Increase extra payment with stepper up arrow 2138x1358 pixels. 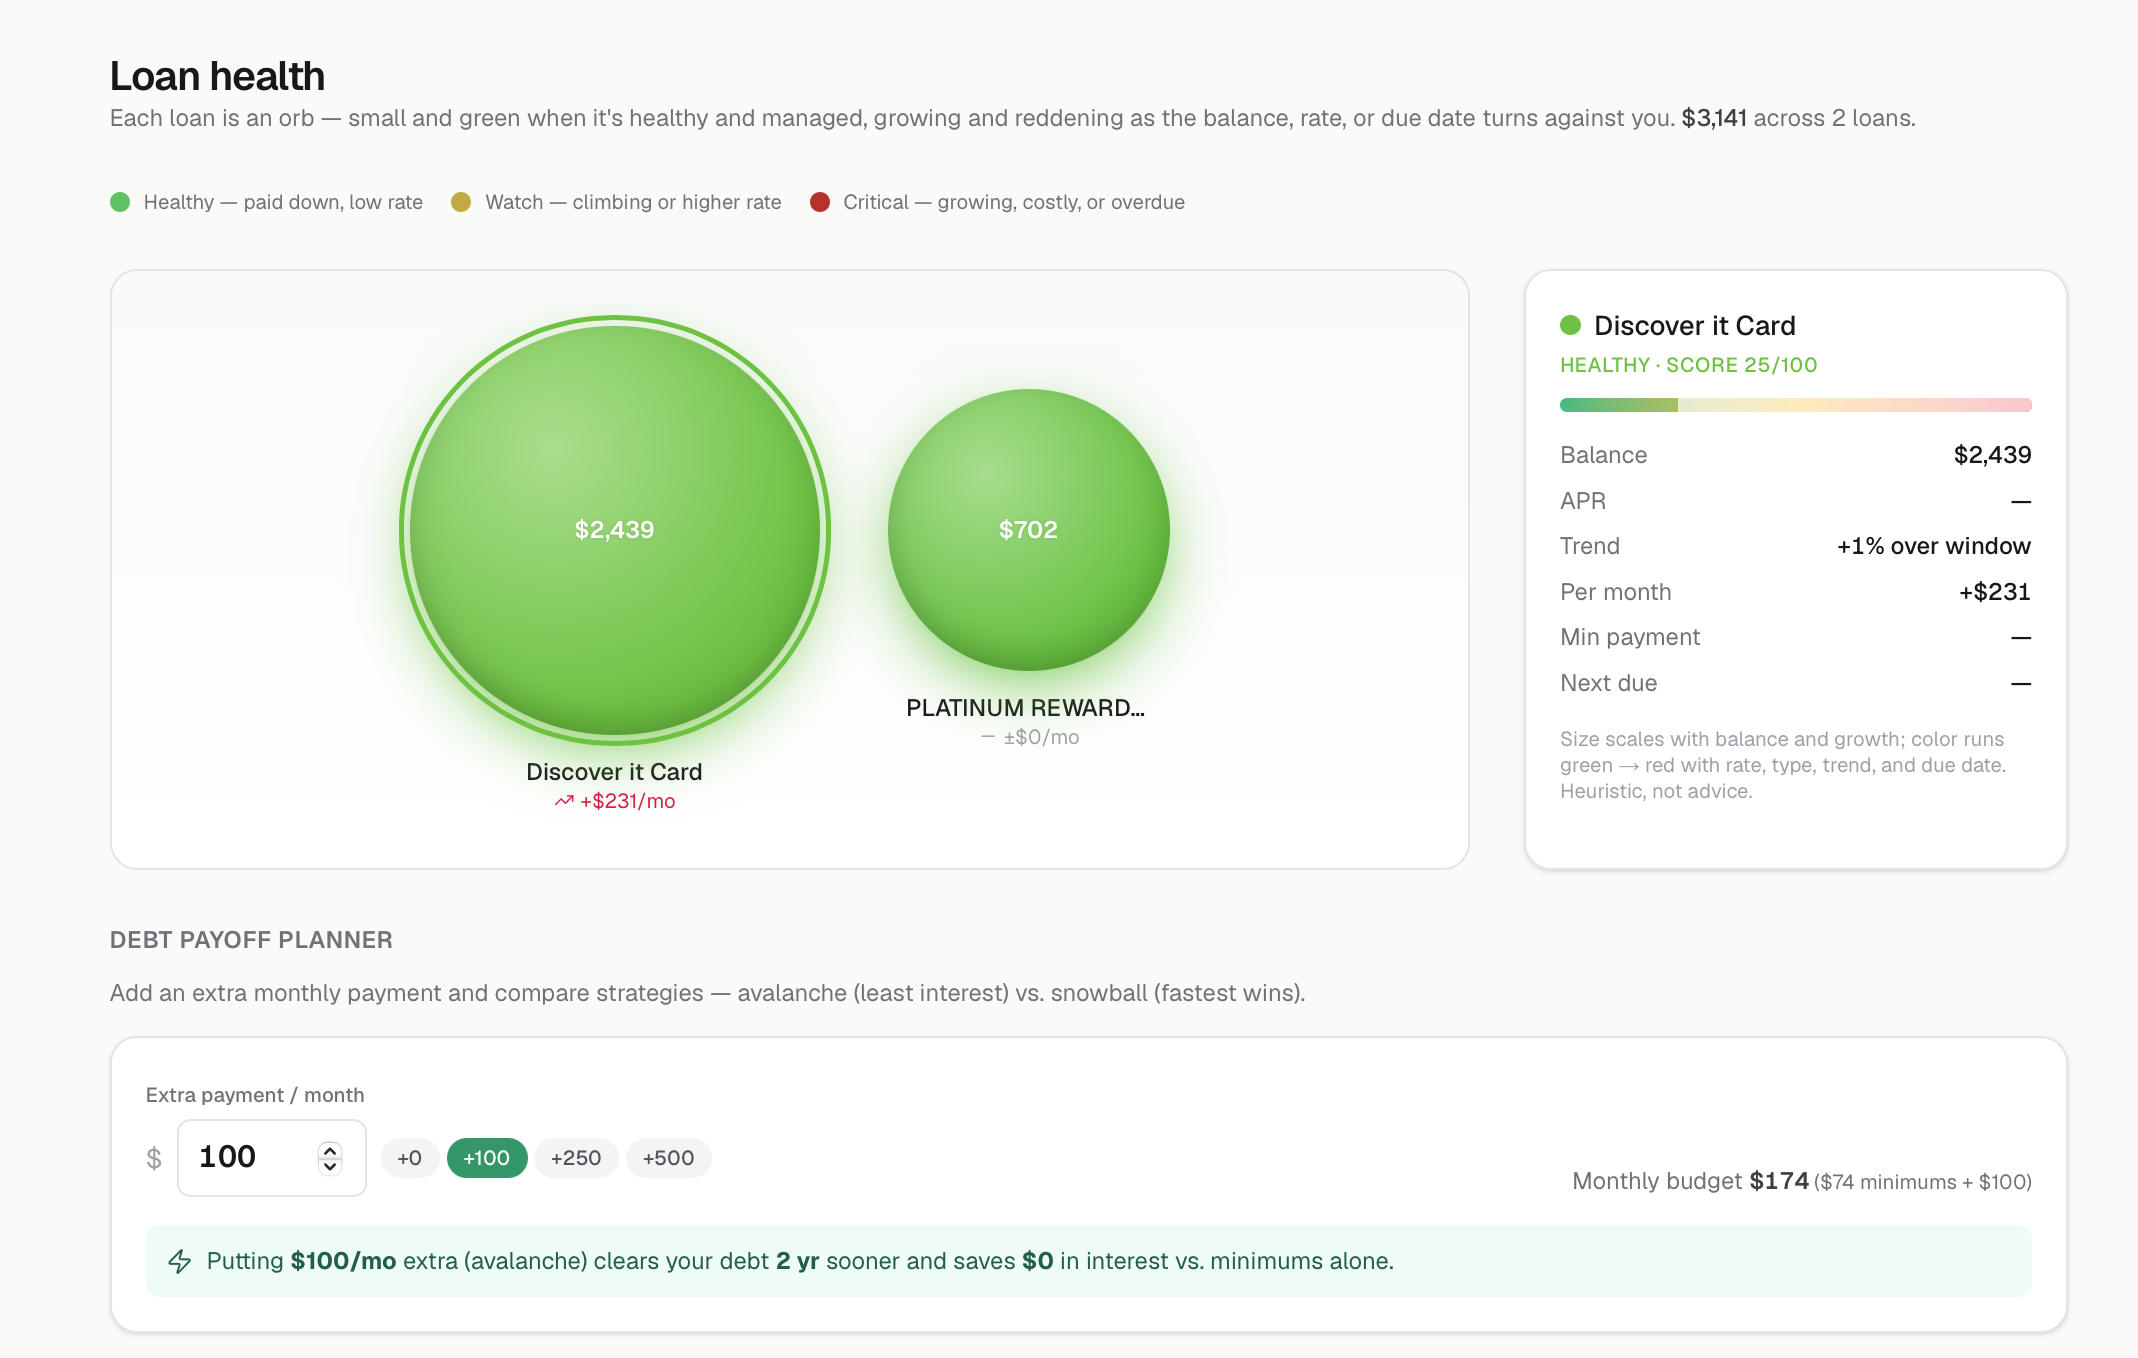(x=330, y=1150)
